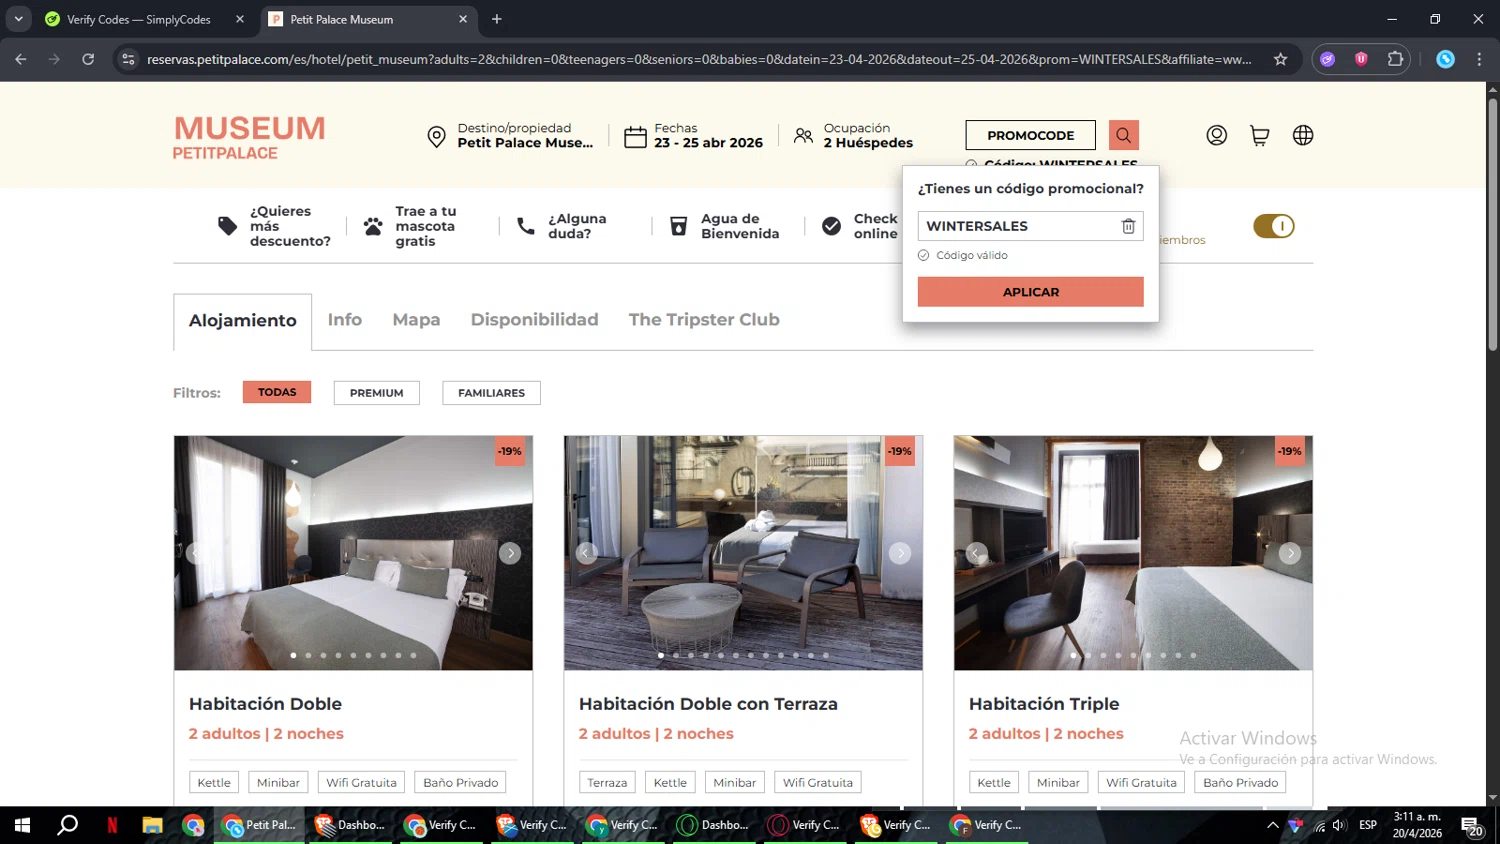Open the user account icon
Screen dimensions: 1500x844
pyautogui.click(x=1216, y=135)
